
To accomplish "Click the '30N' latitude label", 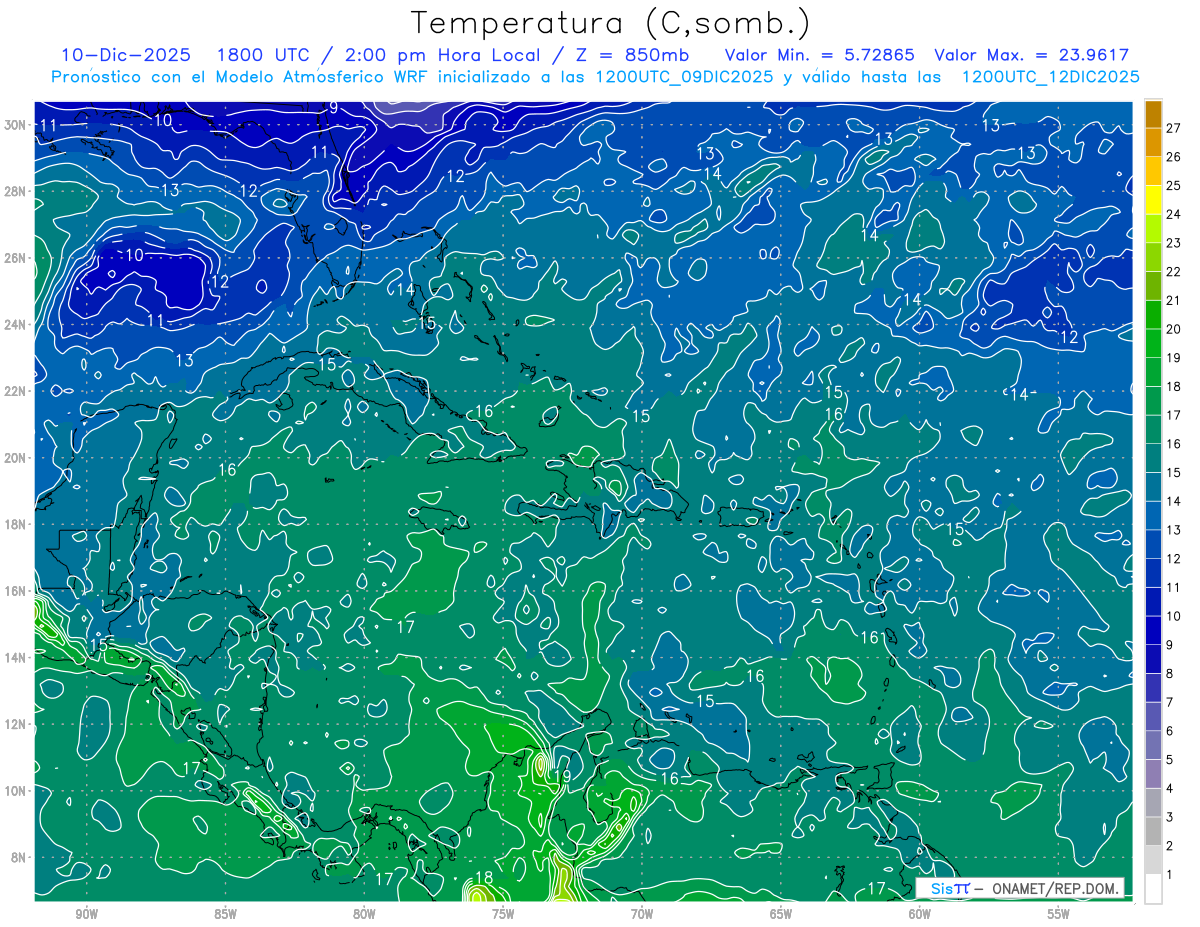I will click(x=17, y=124).
